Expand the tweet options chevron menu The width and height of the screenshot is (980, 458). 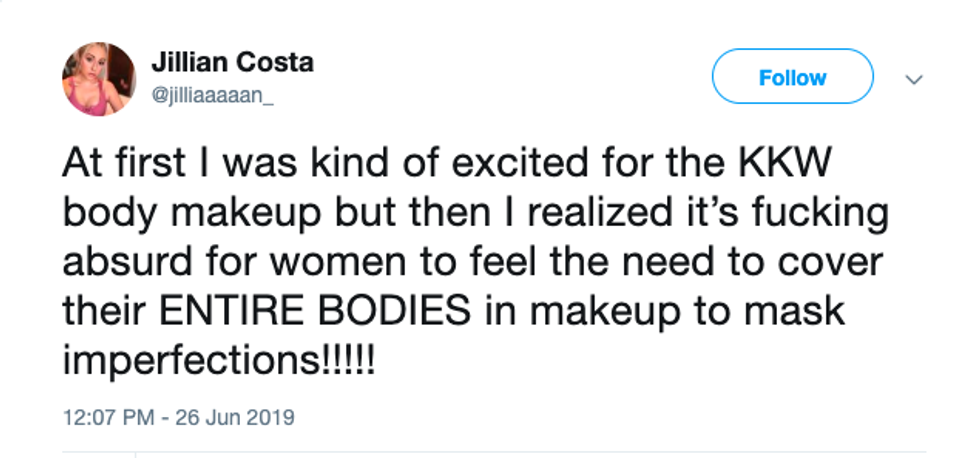[912, 79]
